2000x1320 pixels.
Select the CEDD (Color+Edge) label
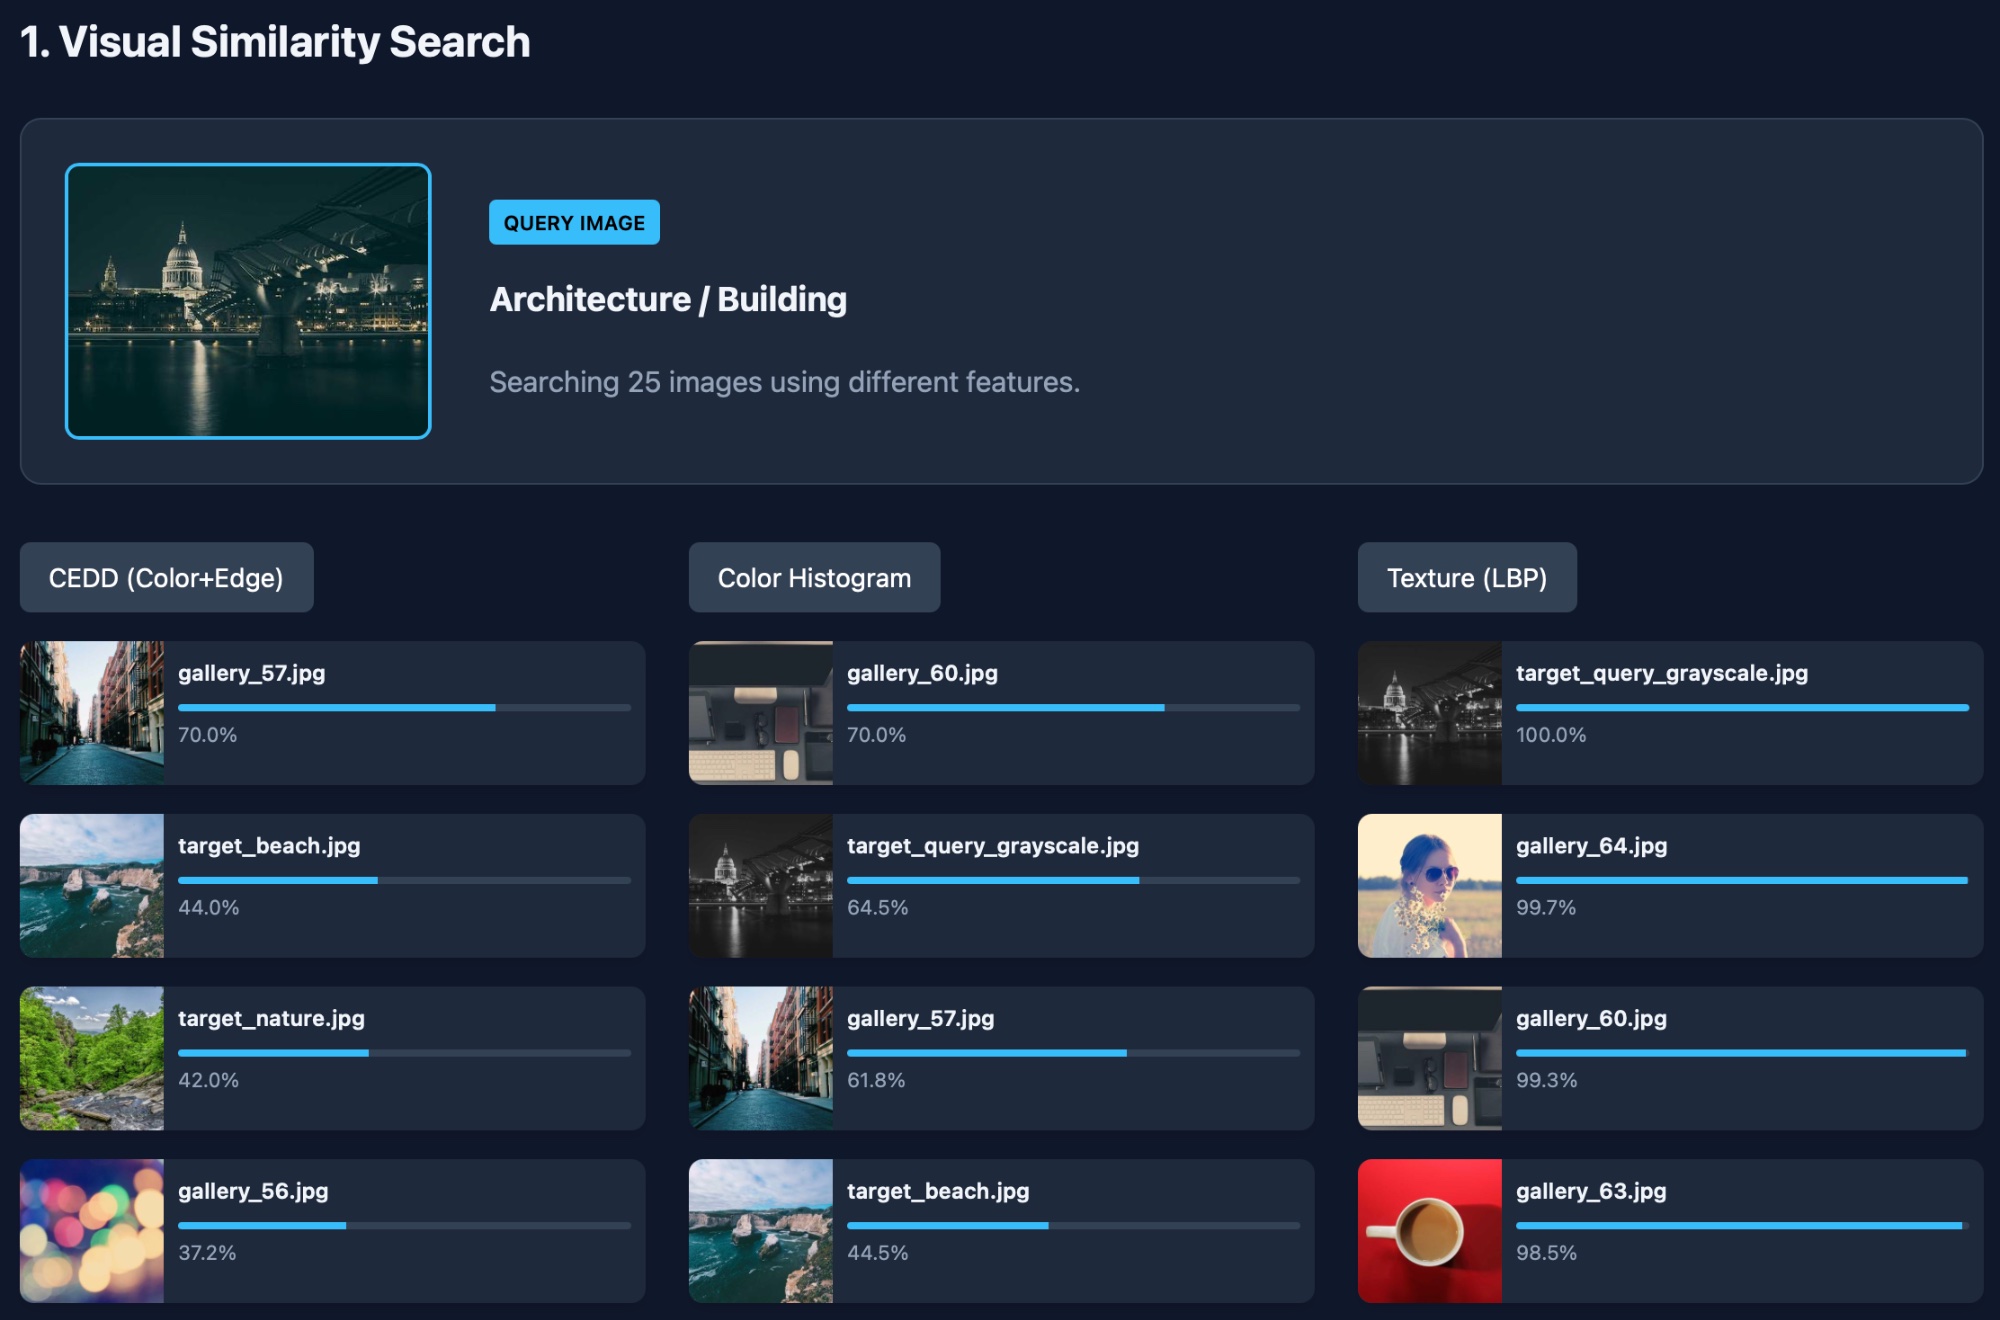[166, 578]
